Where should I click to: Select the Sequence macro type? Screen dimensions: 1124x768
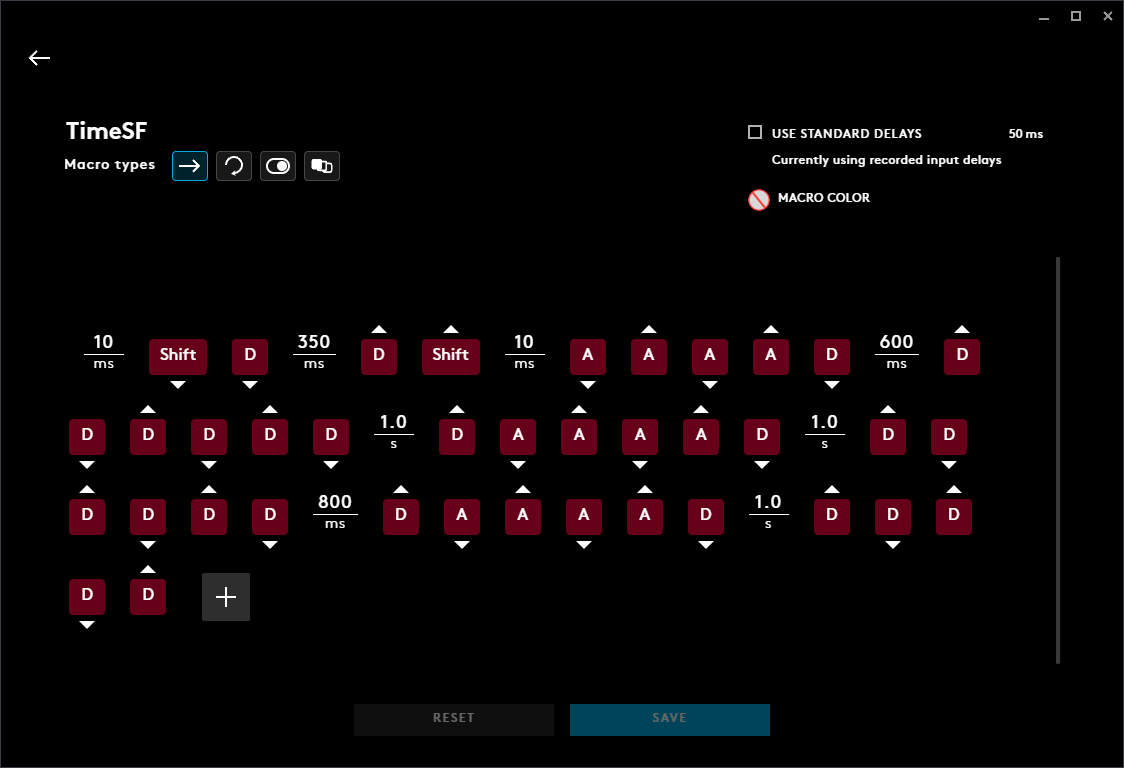click(x=322, y=166)
